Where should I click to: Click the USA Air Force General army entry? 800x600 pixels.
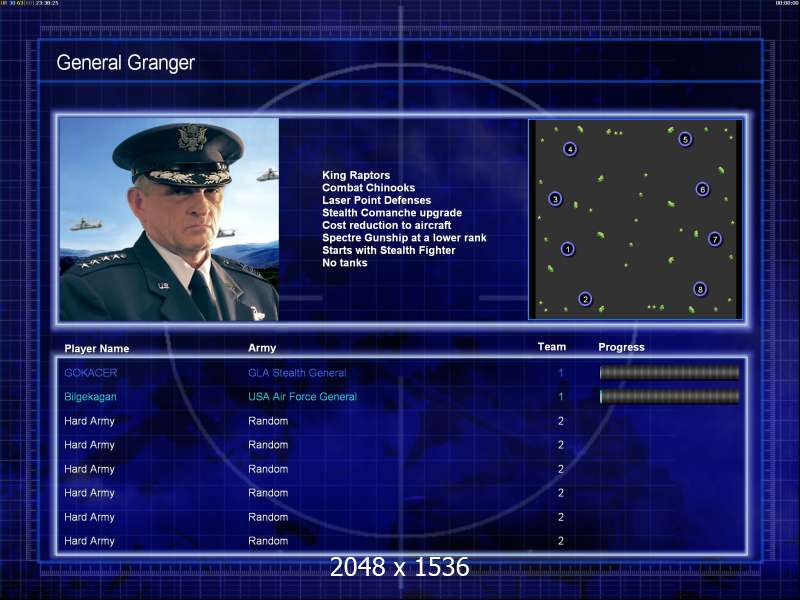pos(303,396)
